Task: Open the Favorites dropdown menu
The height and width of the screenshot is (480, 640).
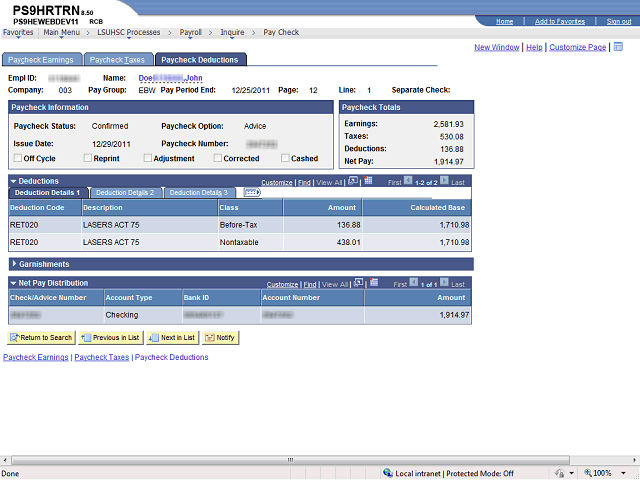Action: click(x=18, y=33)
